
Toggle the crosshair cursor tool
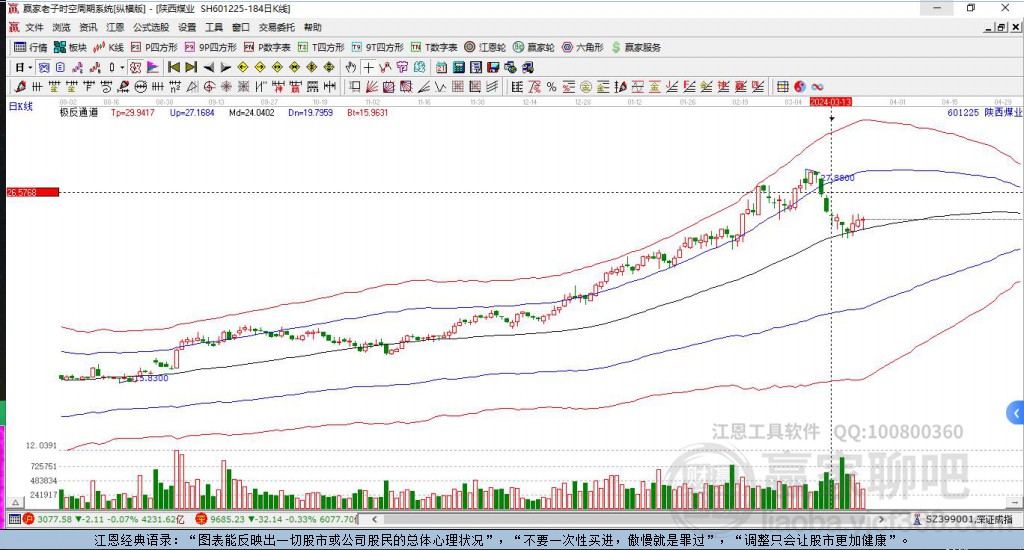pos(368,67)
